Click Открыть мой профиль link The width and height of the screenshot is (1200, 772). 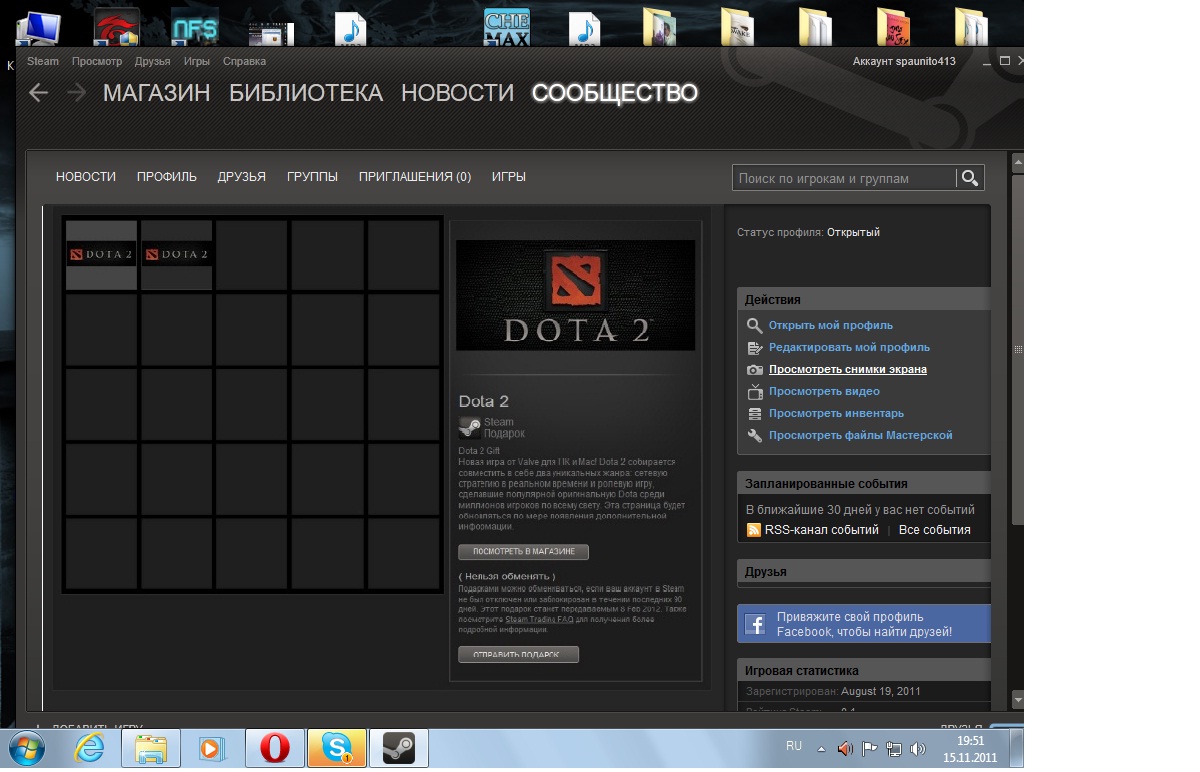pyautogui.click(x=831, y=326)
